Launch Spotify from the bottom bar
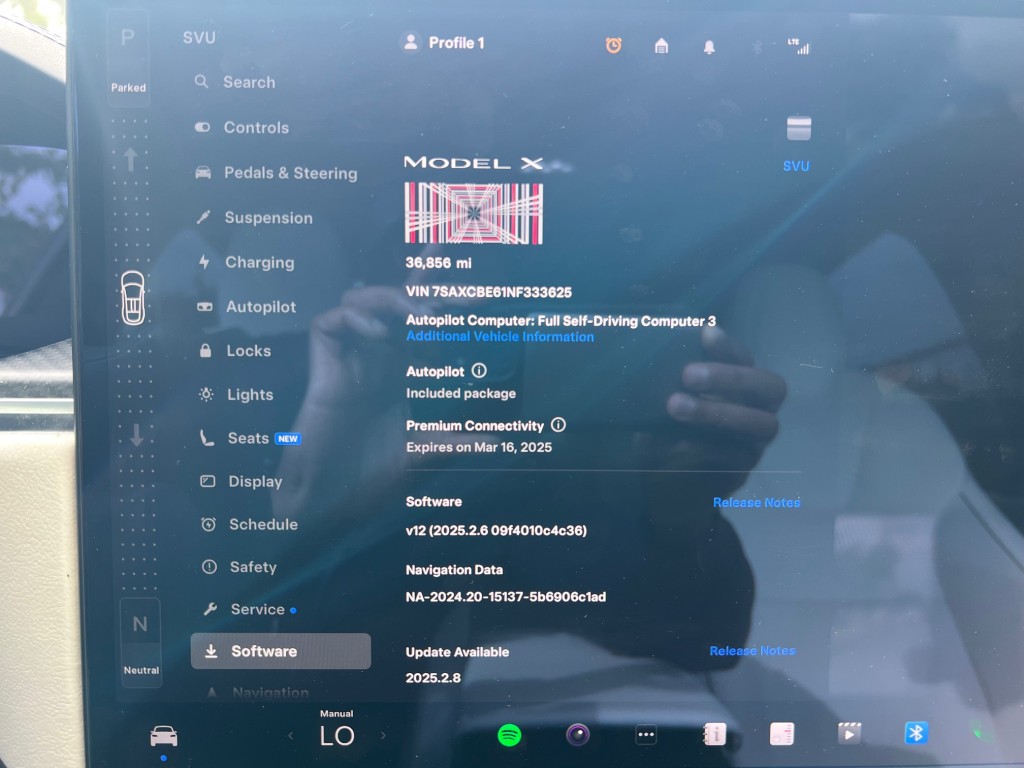The height and width of the screenshot is (768, 1024). pos(509,735)
